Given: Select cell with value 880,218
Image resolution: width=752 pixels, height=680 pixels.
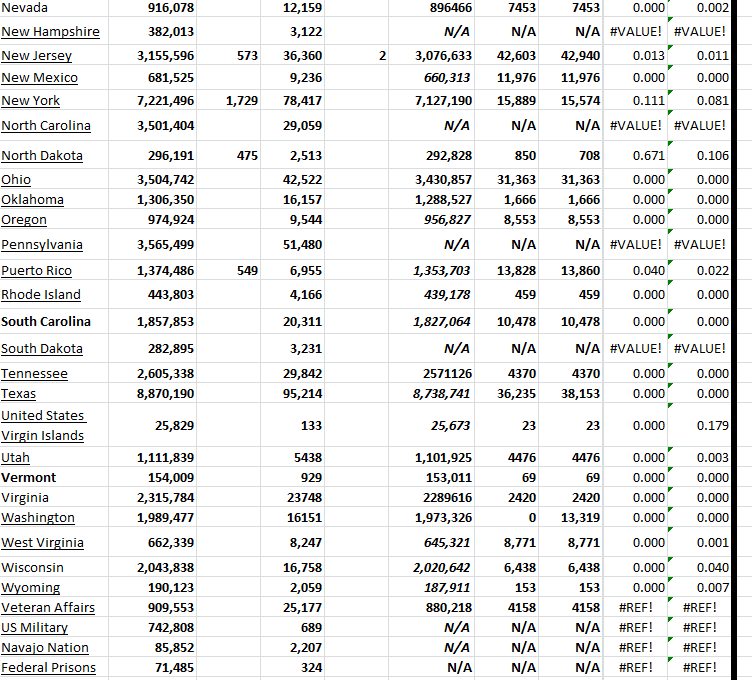Looking at the screenshot, I should coord(431,608).
